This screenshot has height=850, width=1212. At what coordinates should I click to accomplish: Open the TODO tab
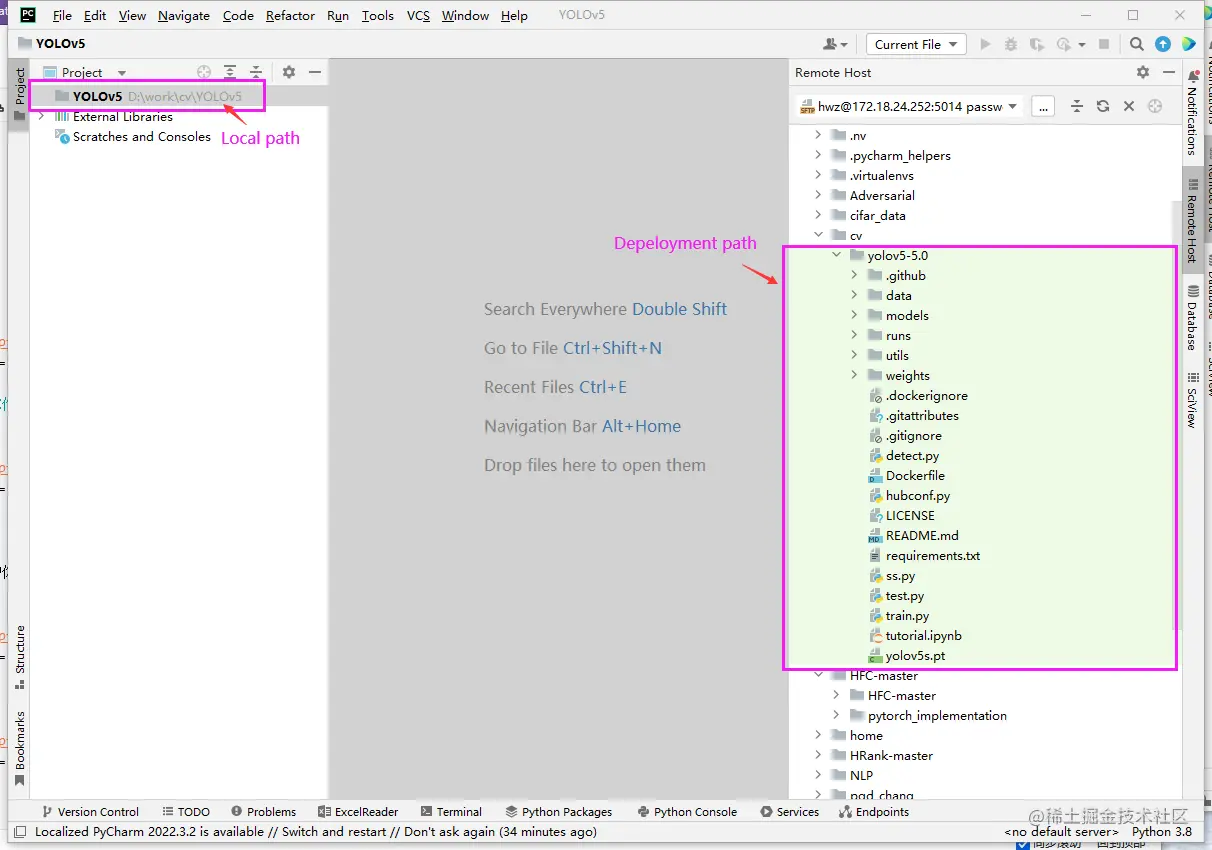coord(185,812)
